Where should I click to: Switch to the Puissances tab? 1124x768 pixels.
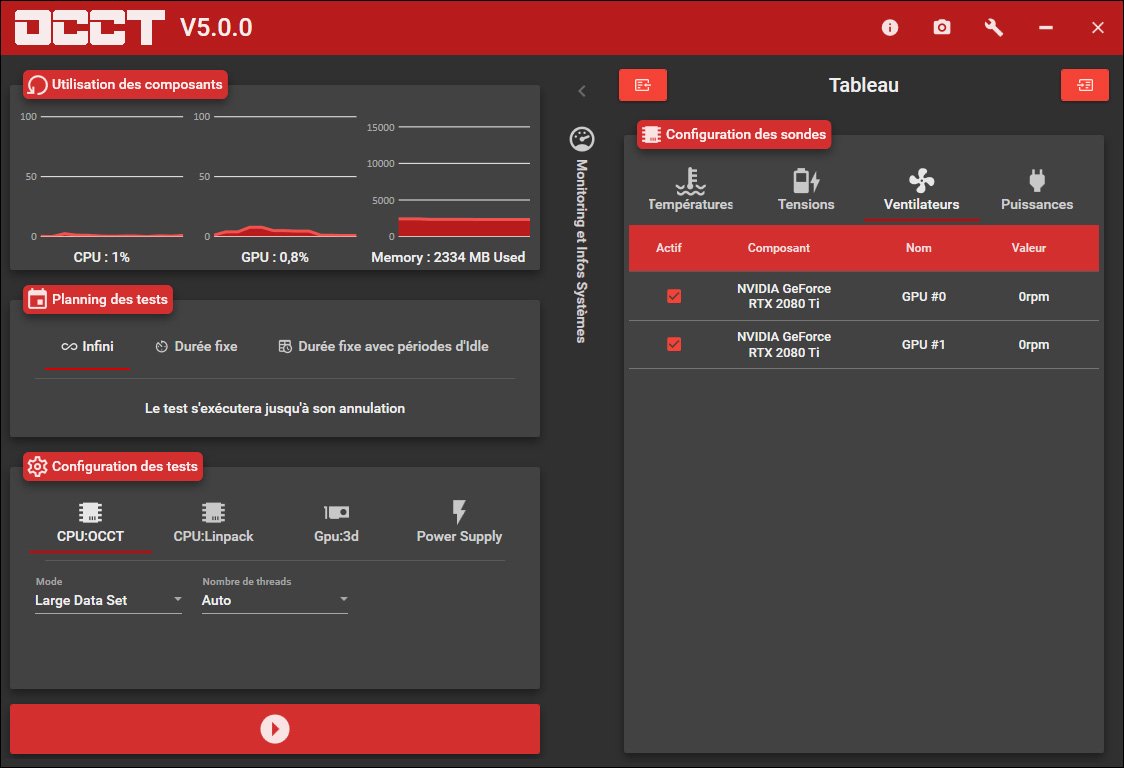pyautogui.click(x=1037, y=190)
